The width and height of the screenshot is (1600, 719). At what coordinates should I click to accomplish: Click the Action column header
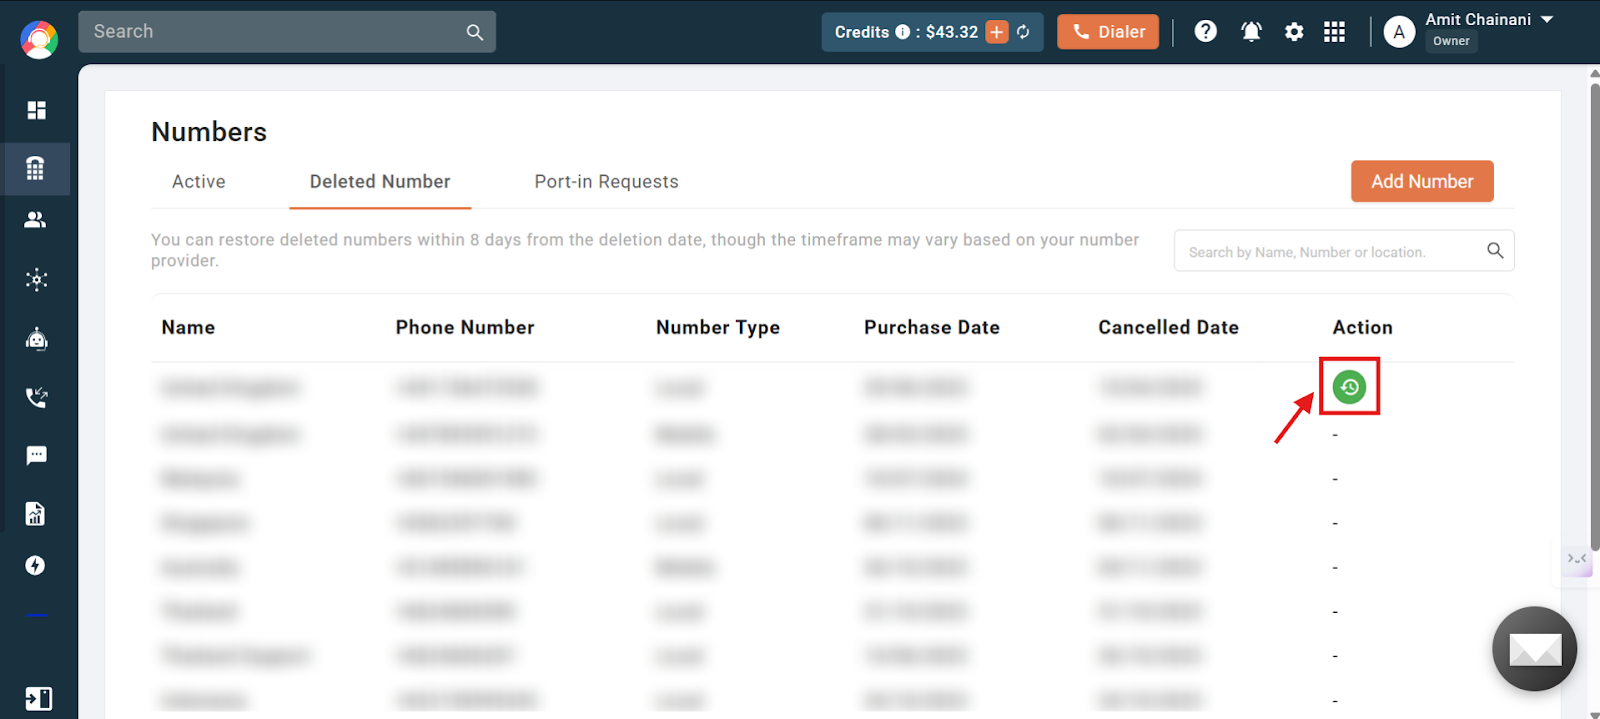1362,327
